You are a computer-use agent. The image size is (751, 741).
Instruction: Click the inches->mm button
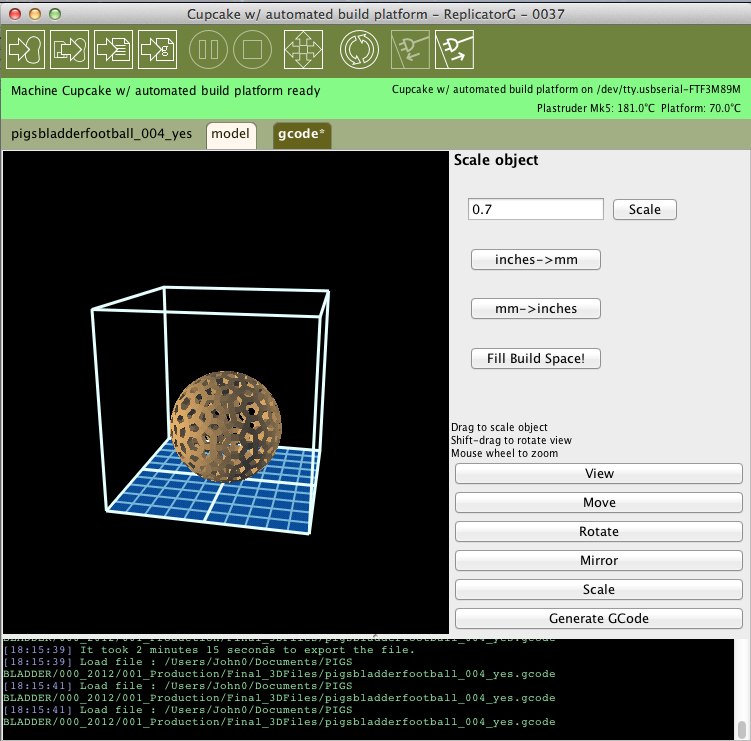point(536,260)
